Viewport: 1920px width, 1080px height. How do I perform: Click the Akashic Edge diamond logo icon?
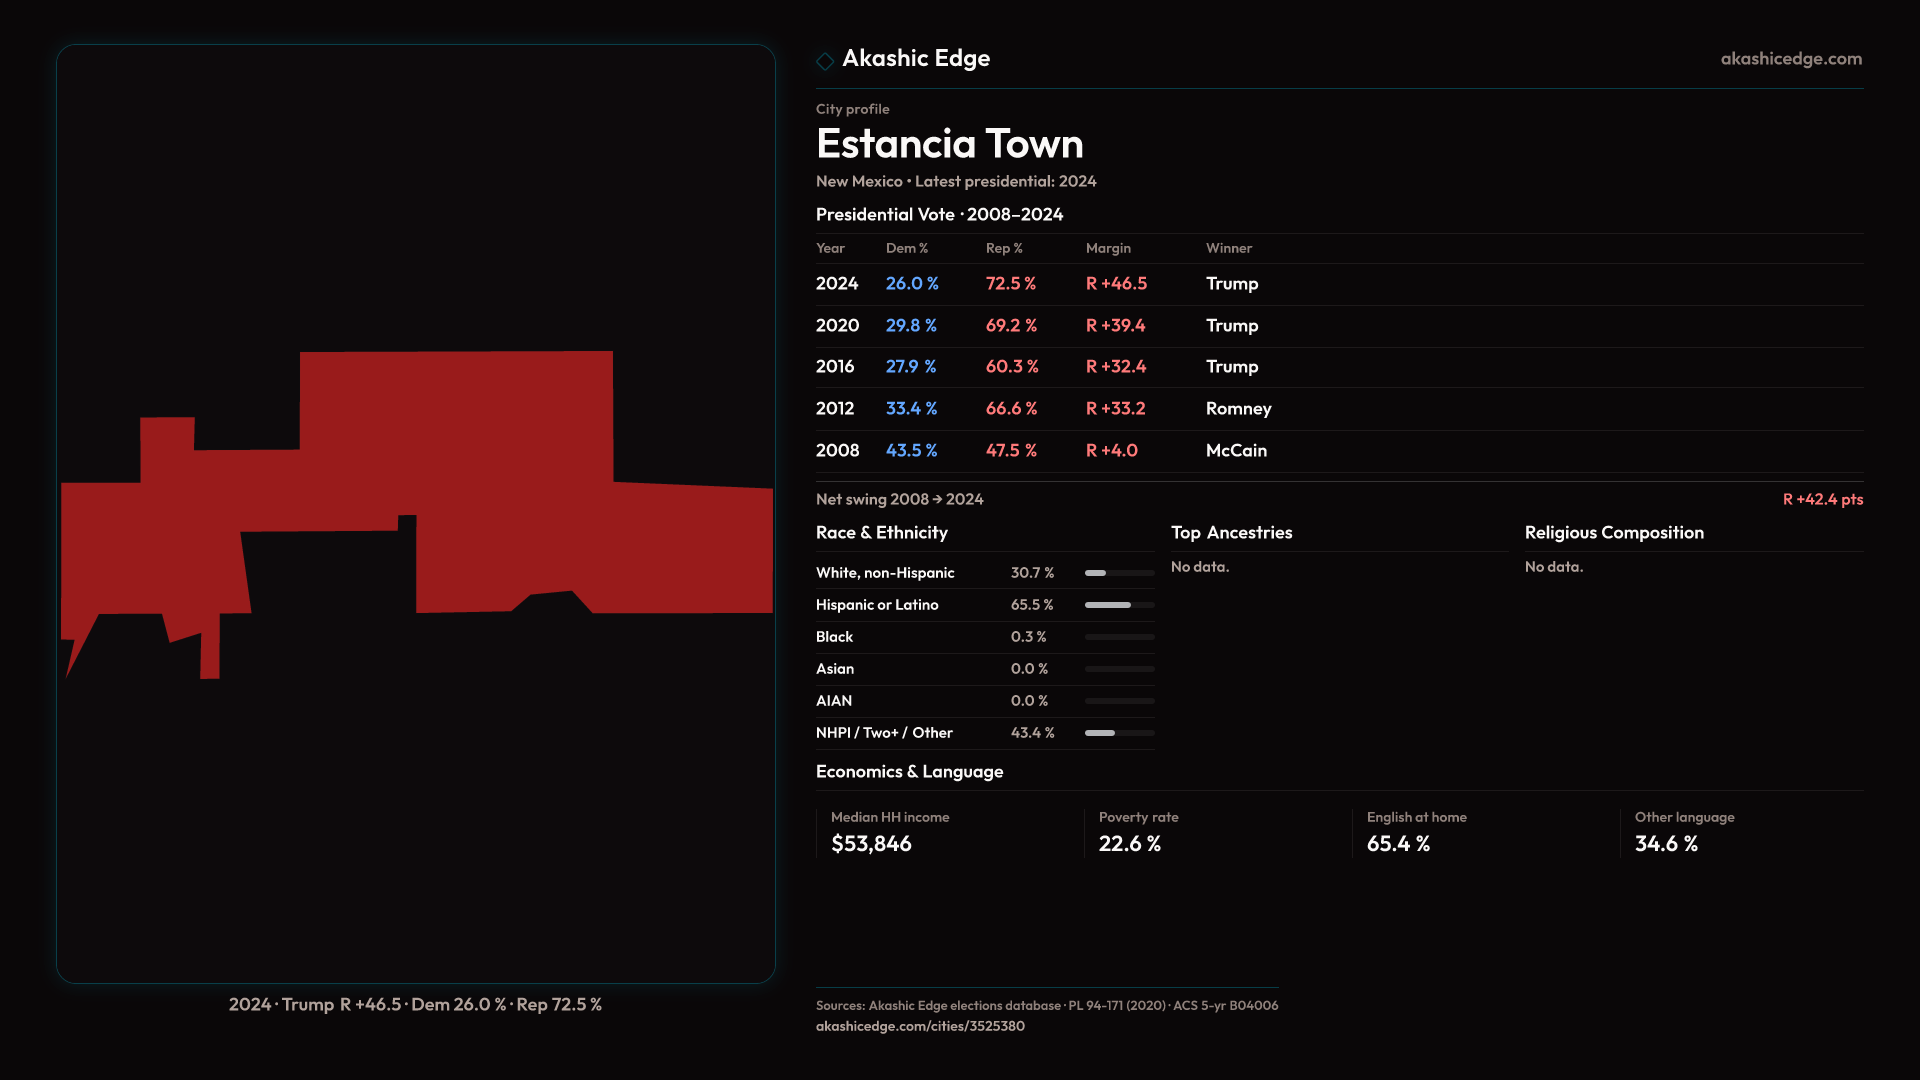825,61
